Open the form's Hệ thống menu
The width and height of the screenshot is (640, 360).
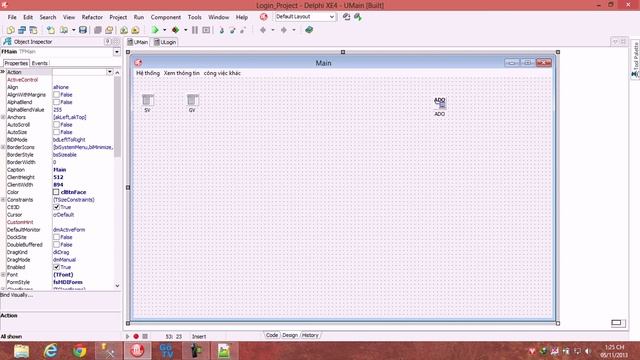point(148,73)
